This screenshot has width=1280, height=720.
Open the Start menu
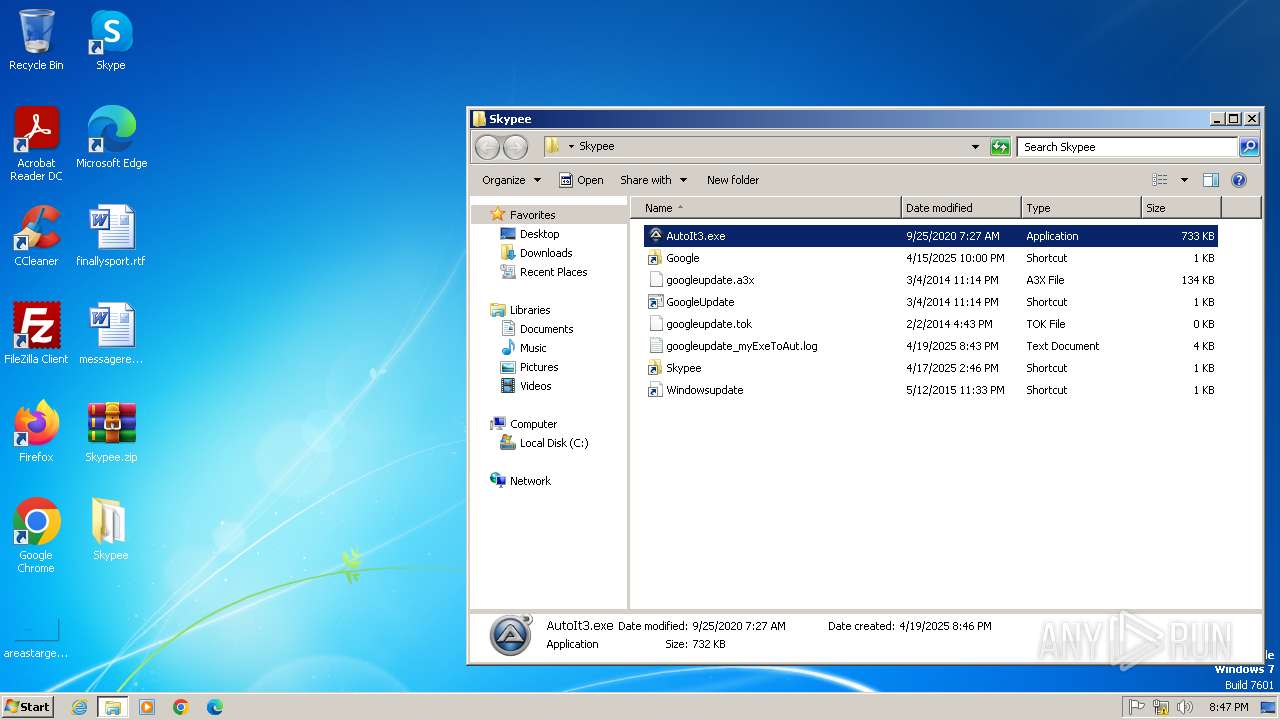[x=28, y=707]
